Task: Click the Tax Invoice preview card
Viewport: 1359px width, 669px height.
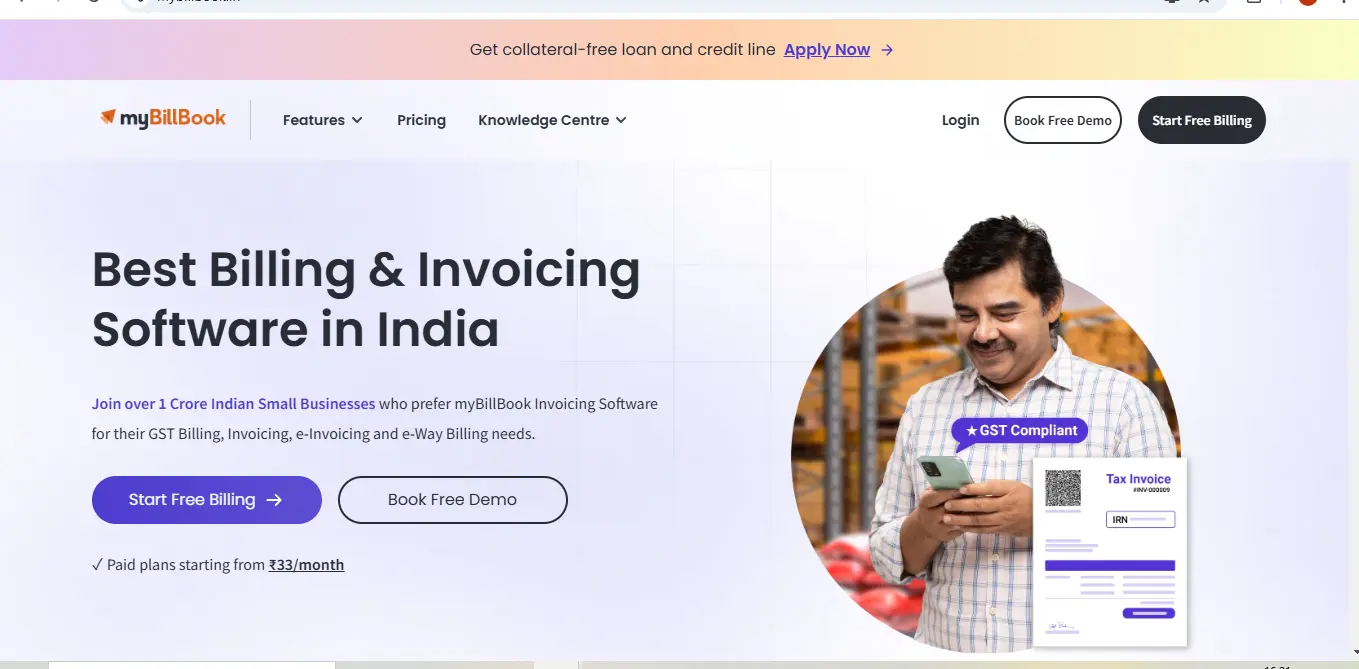Action: click(x=1110, y=552)
